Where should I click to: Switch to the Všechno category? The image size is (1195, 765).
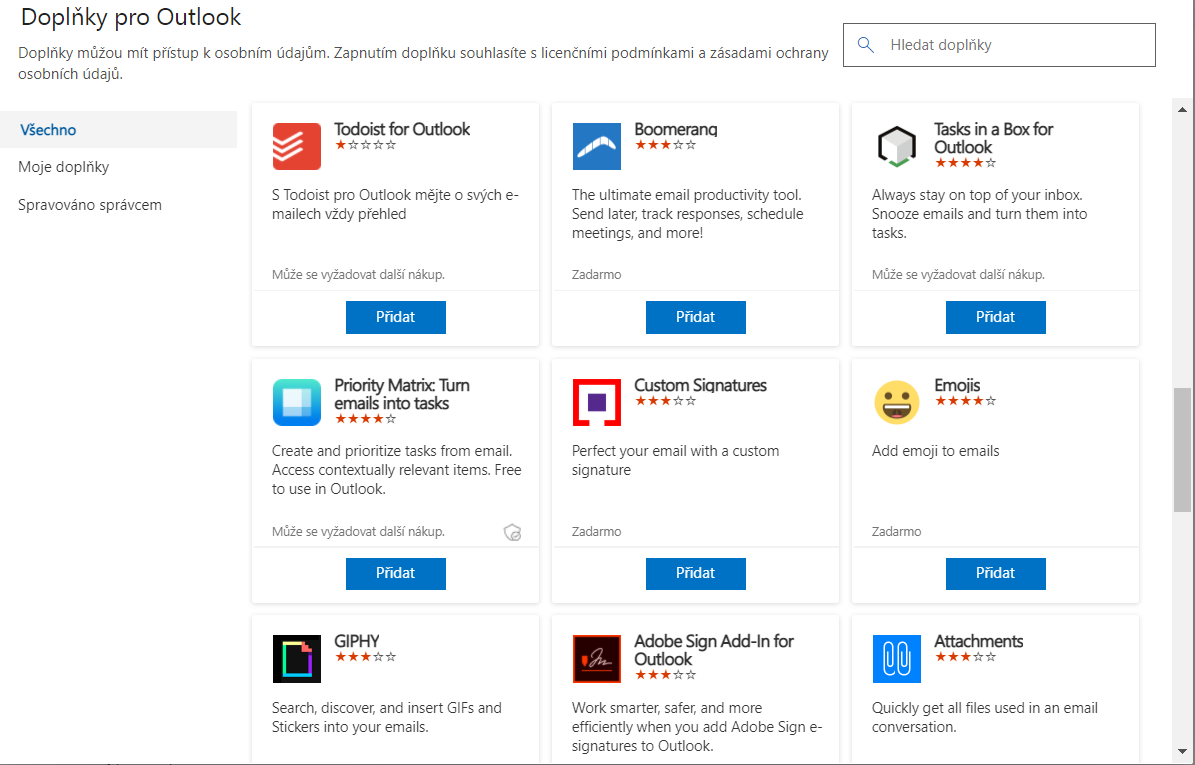(x=48, y=129)
